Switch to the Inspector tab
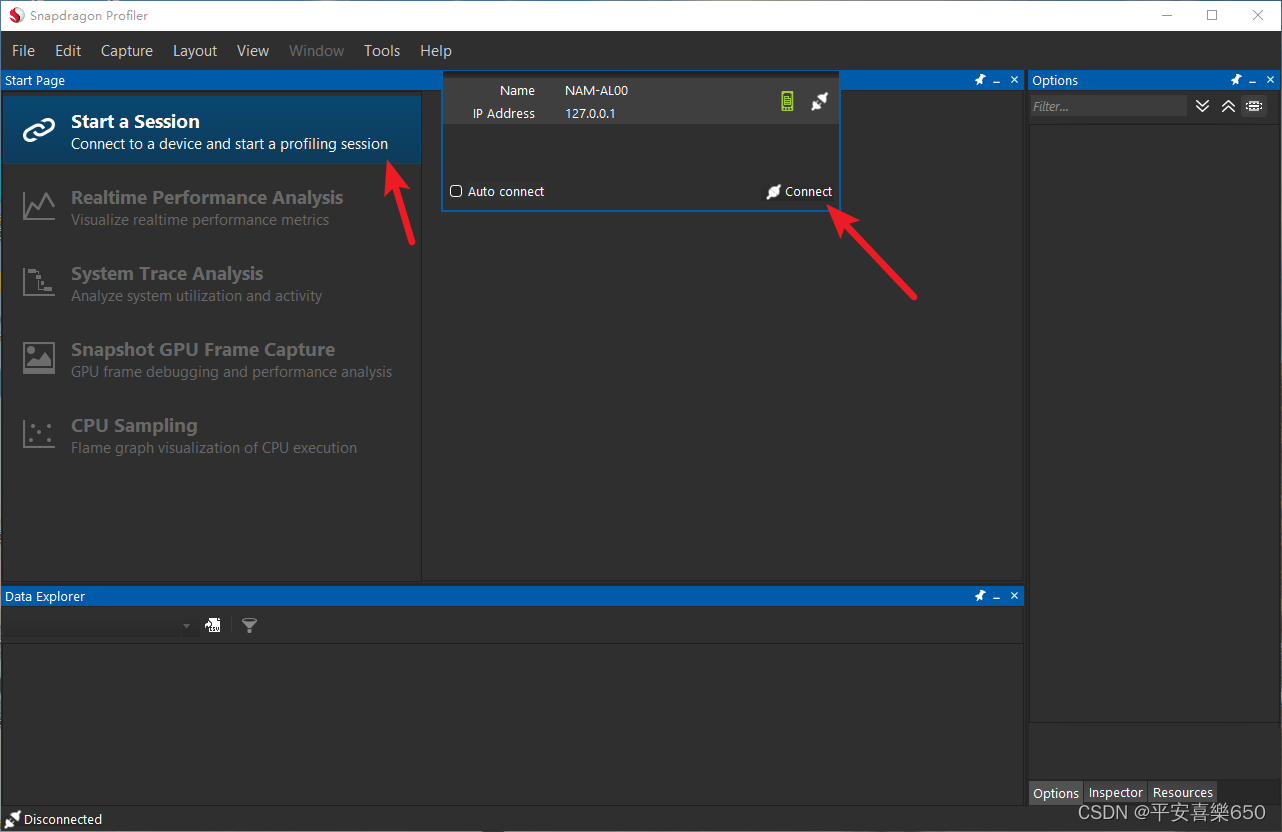The image size is (1282, 832). tap(1115, 792)
